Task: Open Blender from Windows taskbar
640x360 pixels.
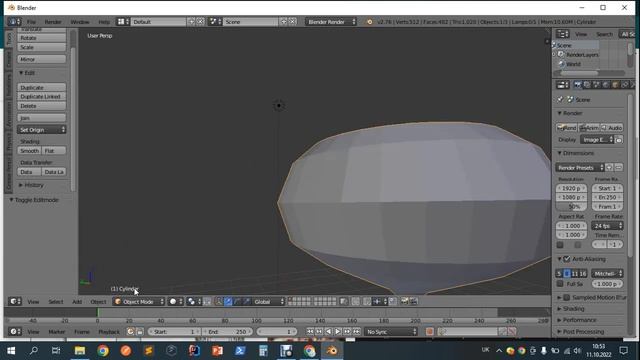Action: (332, 350)
